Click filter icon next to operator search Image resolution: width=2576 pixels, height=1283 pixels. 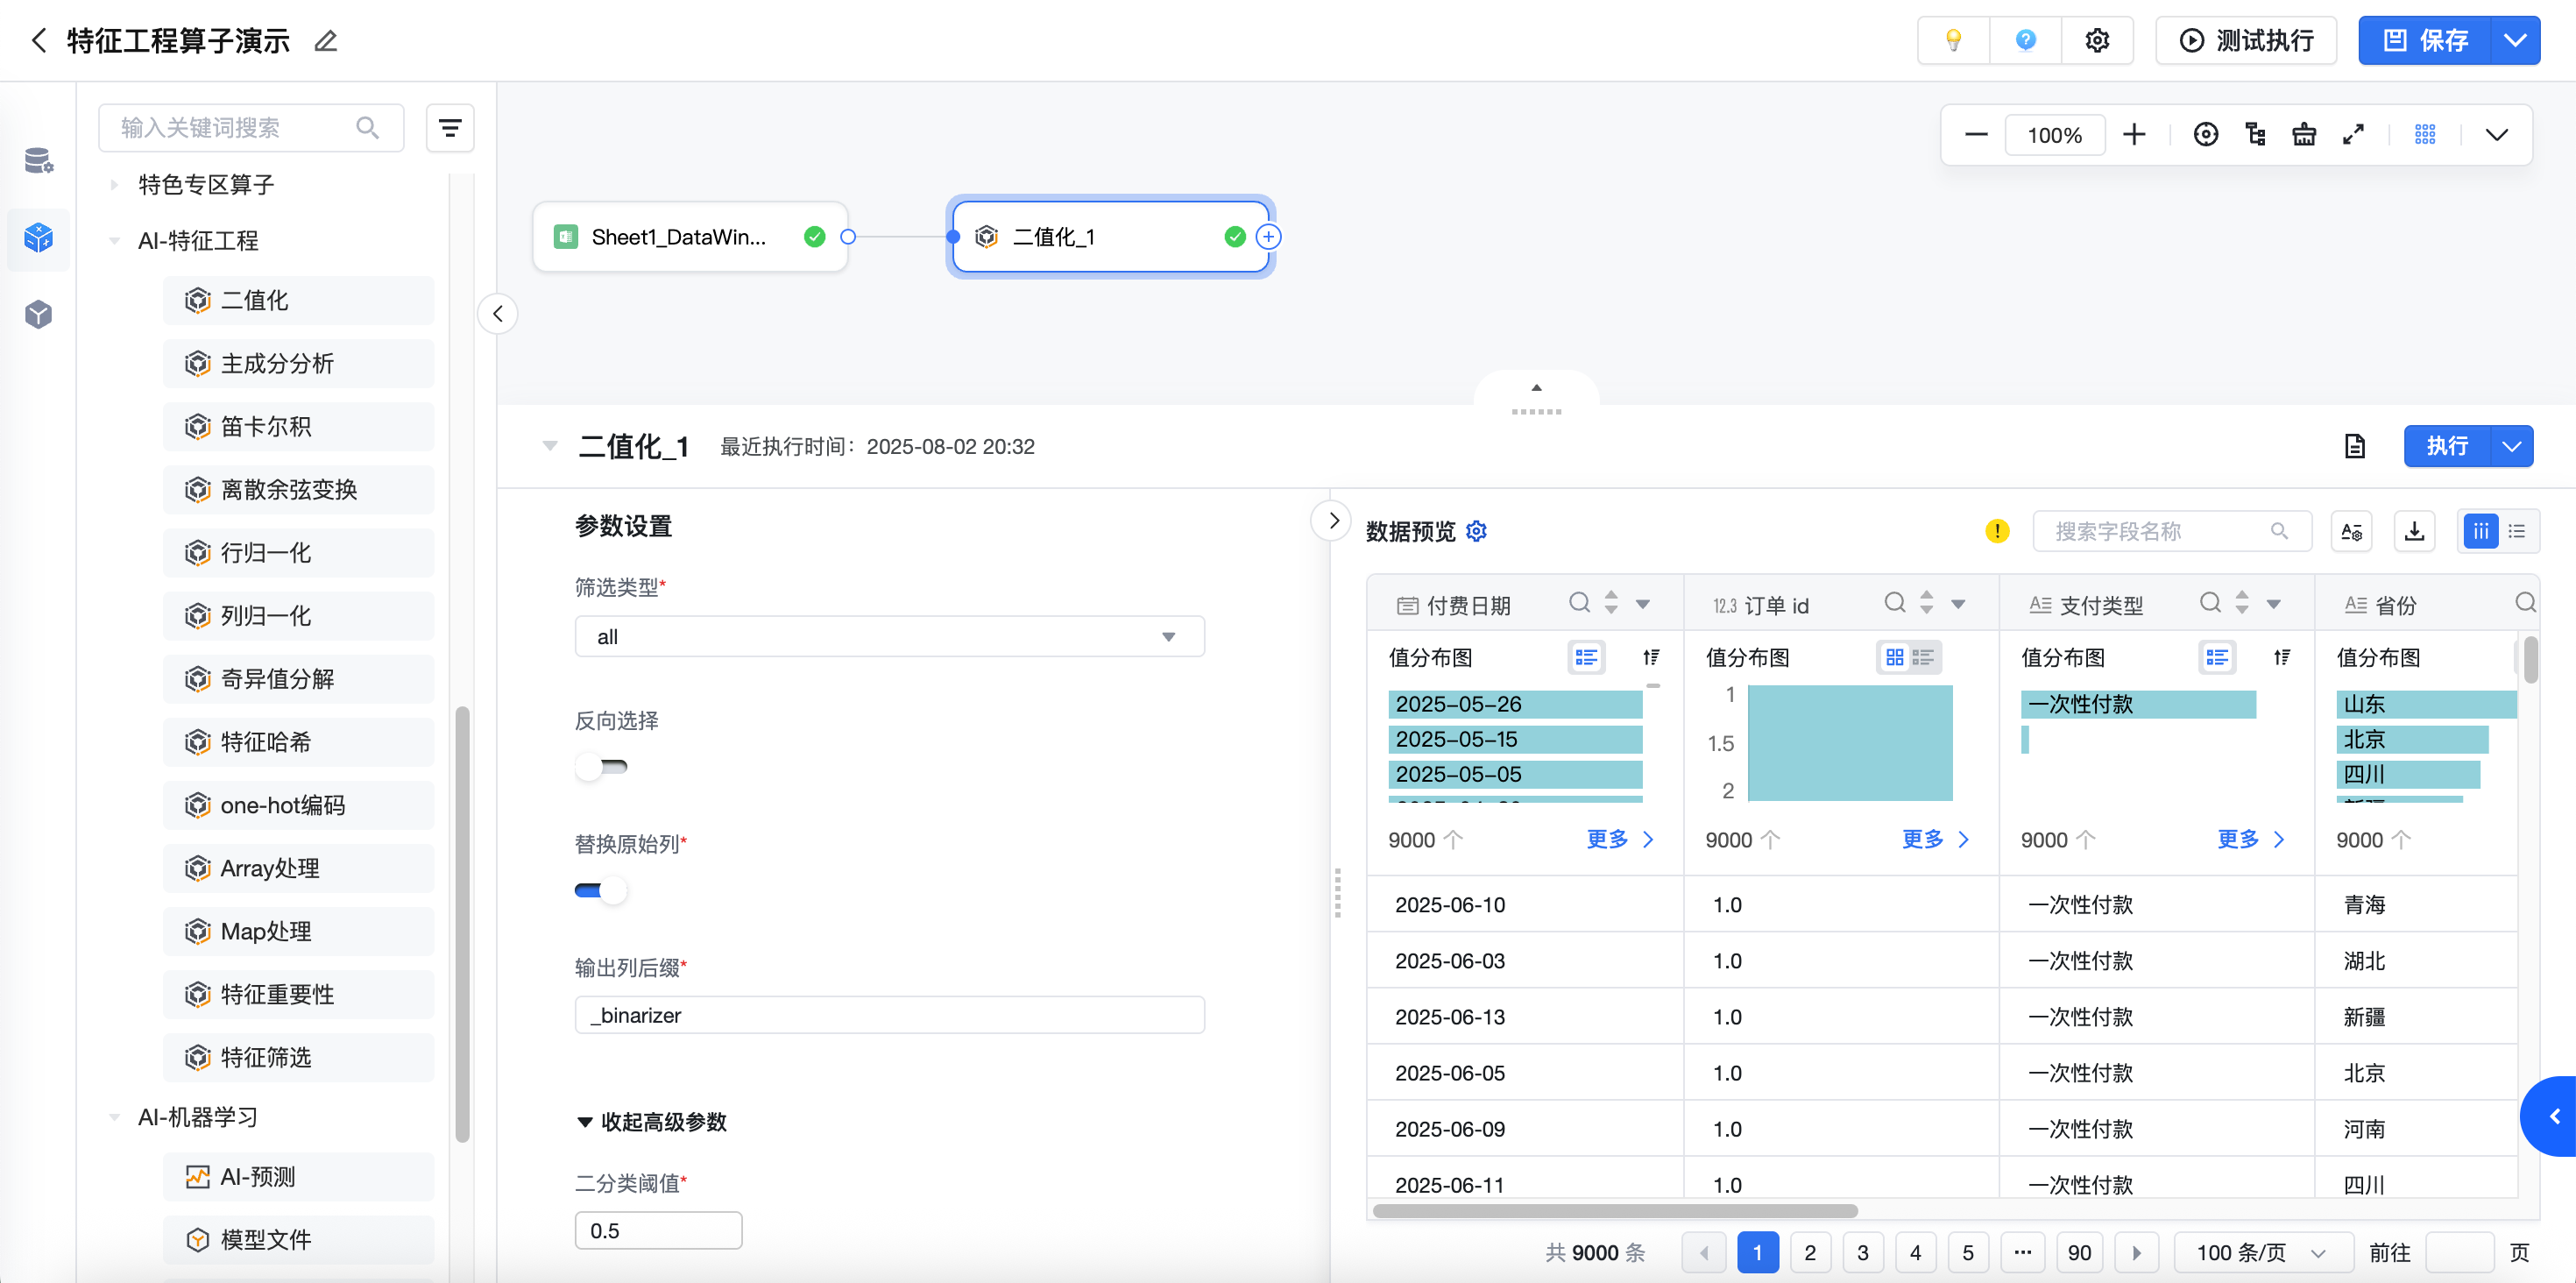[450, 128]
